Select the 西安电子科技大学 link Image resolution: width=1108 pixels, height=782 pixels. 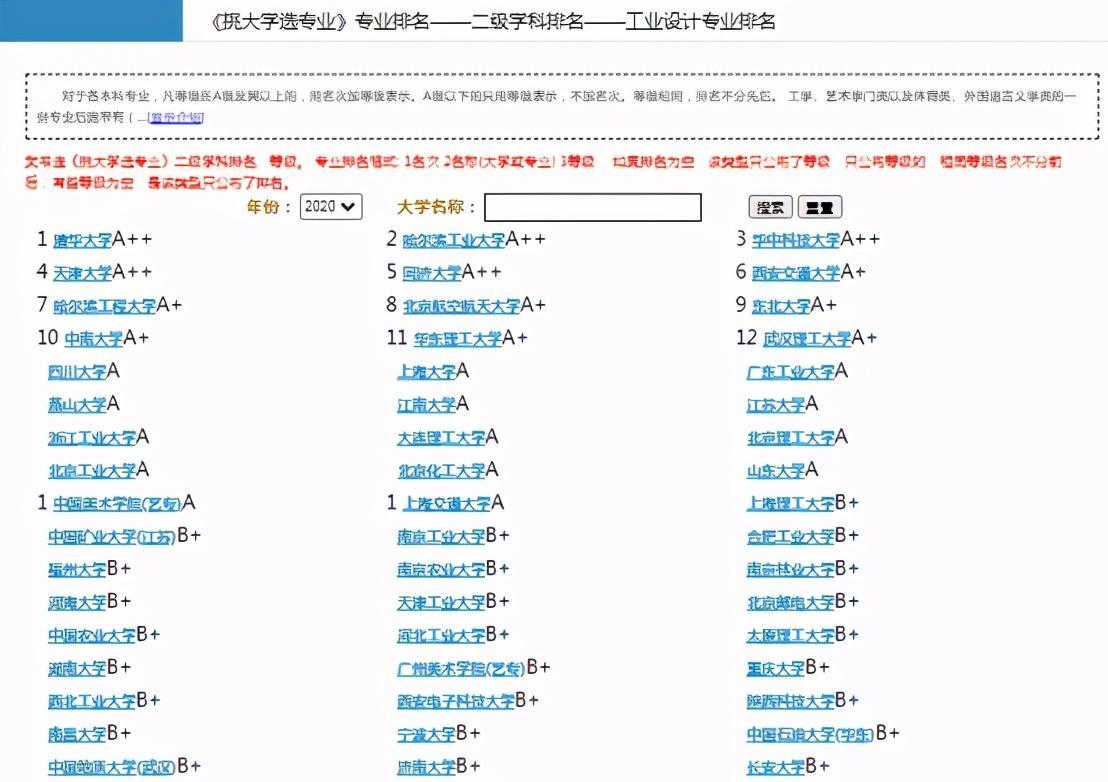[x=456, y=701]
